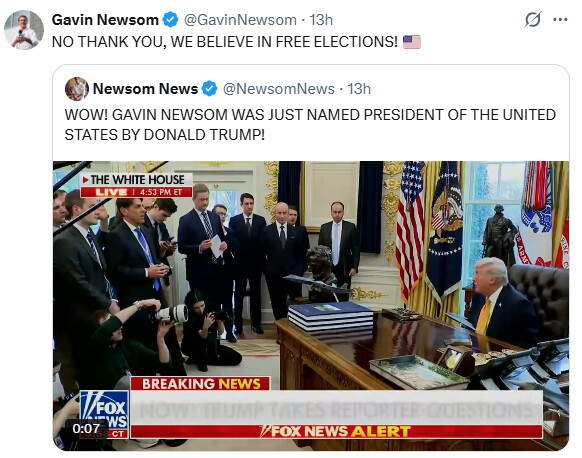Image resolution: width=582 pixels, height=458 pixels.
Task: Click the American flag emoji
Action: pyautogui.click(x=412, y=42)
